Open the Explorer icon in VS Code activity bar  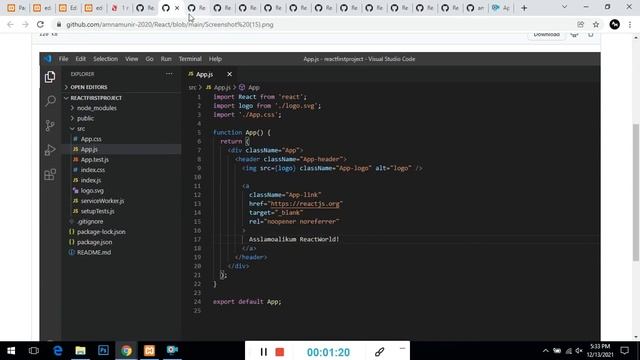50,77
